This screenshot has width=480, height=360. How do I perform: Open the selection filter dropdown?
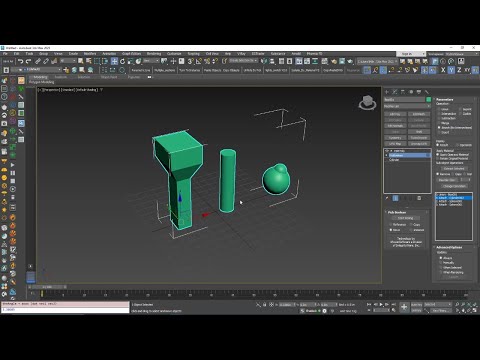tap(68, 61)
